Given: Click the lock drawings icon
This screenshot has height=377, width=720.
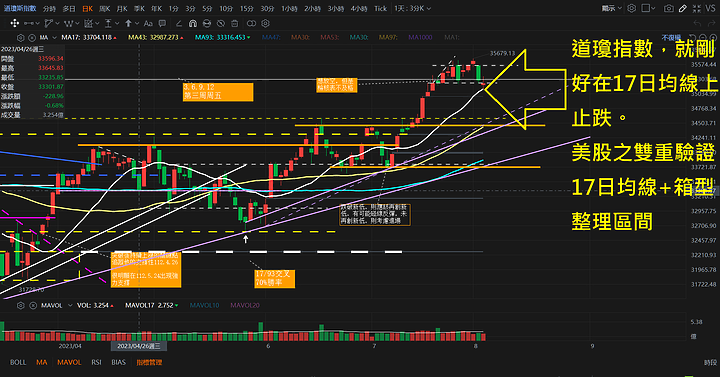Looking at the screenshot, I should 207,23.
